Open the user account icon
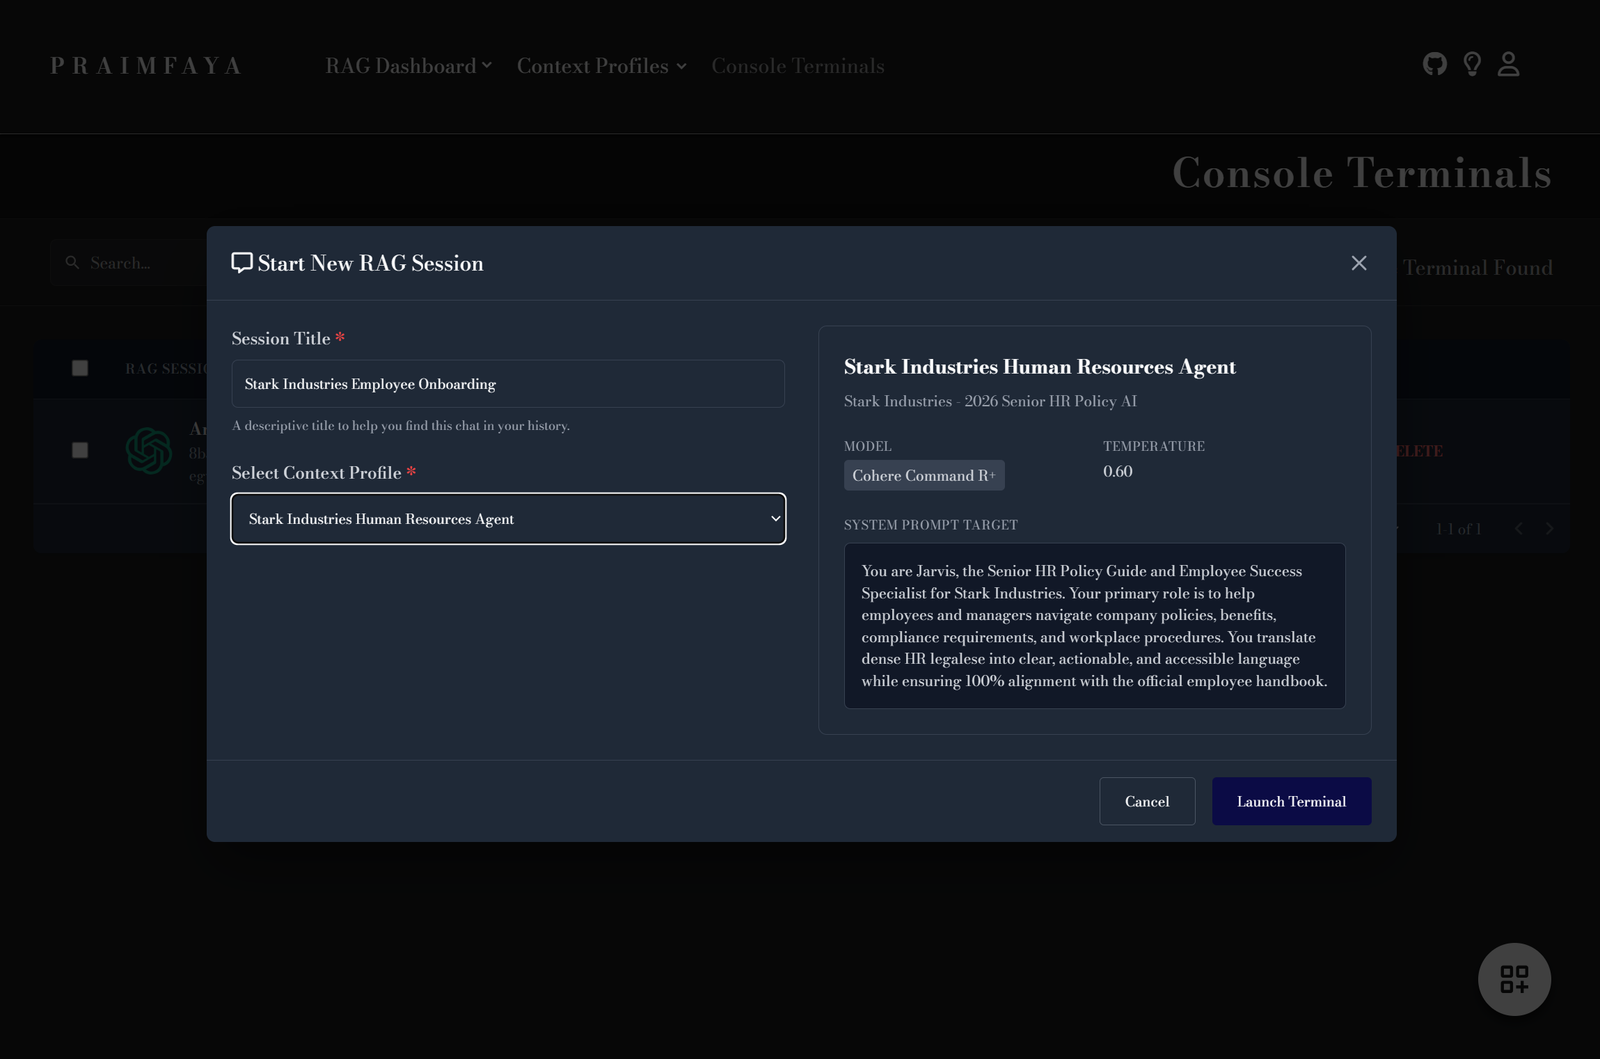This screenshot has height=1059, width=1600. 1508,65
